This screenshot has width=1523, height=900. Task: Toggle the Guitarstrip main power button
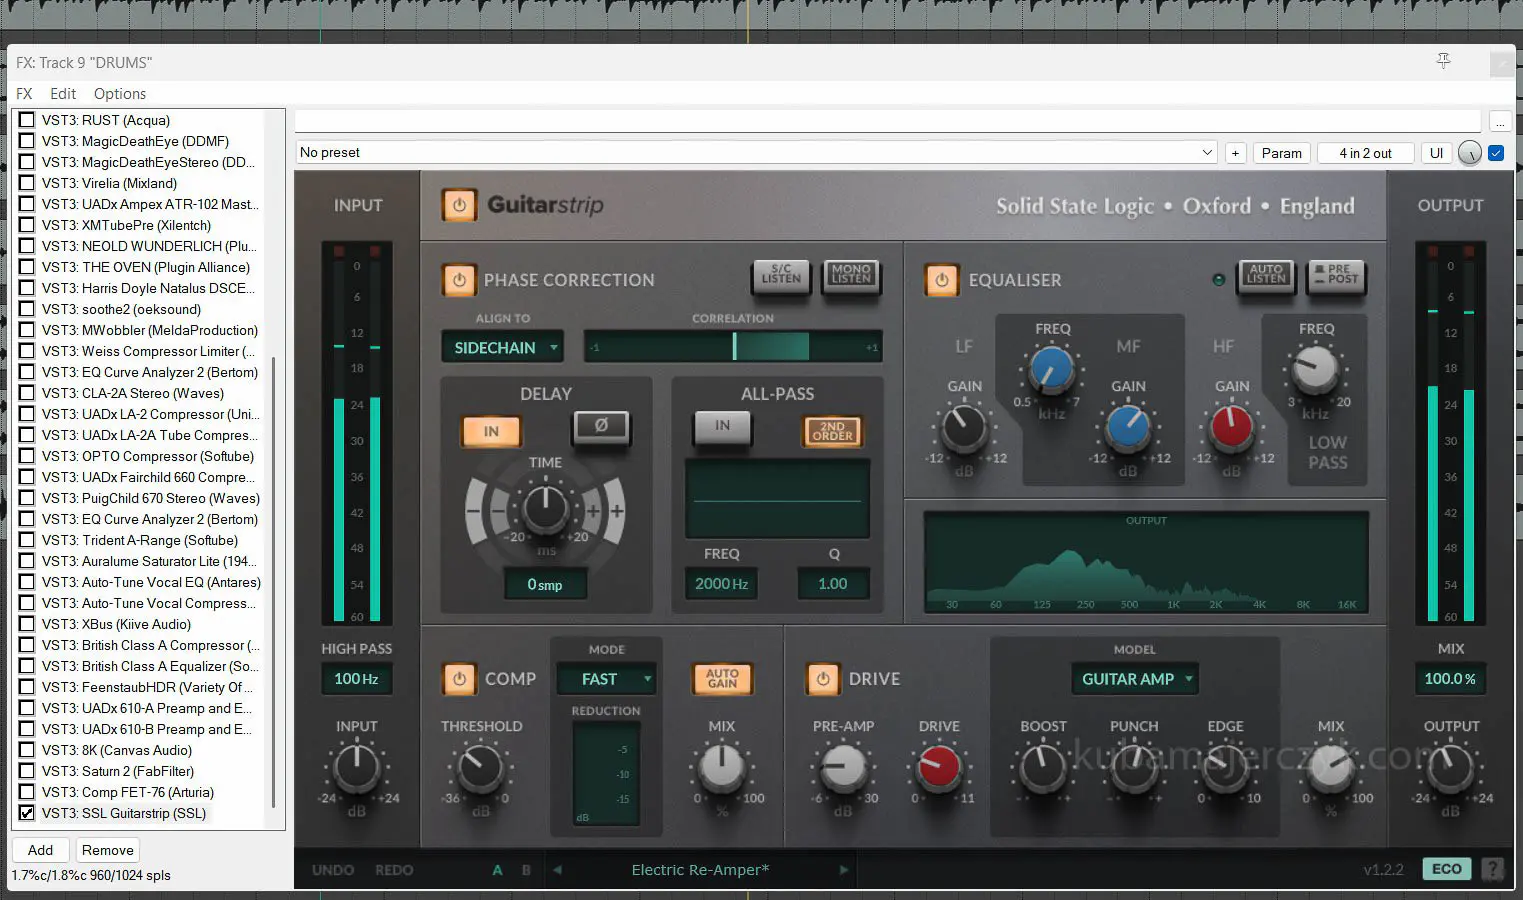click(x=459, y=205)
